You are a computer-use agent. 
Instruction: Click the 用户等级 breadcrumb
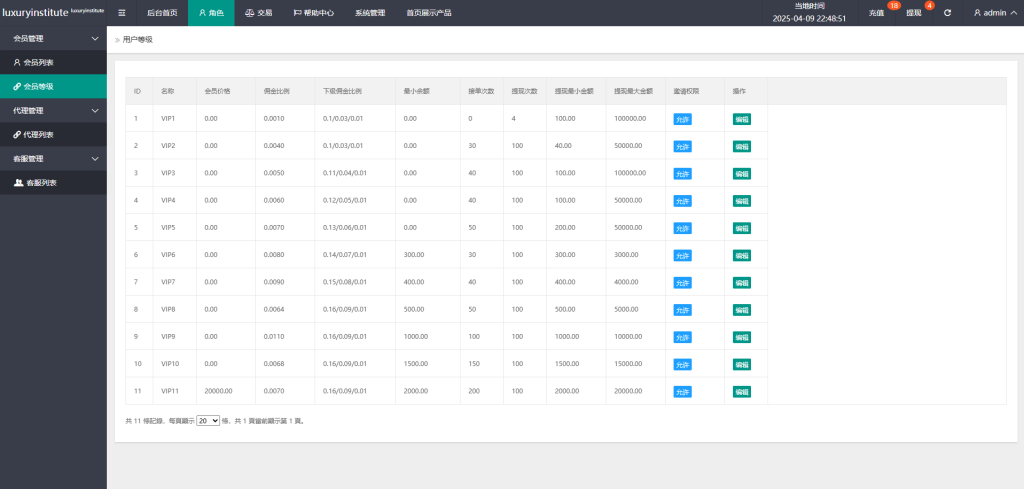(138, 40)
